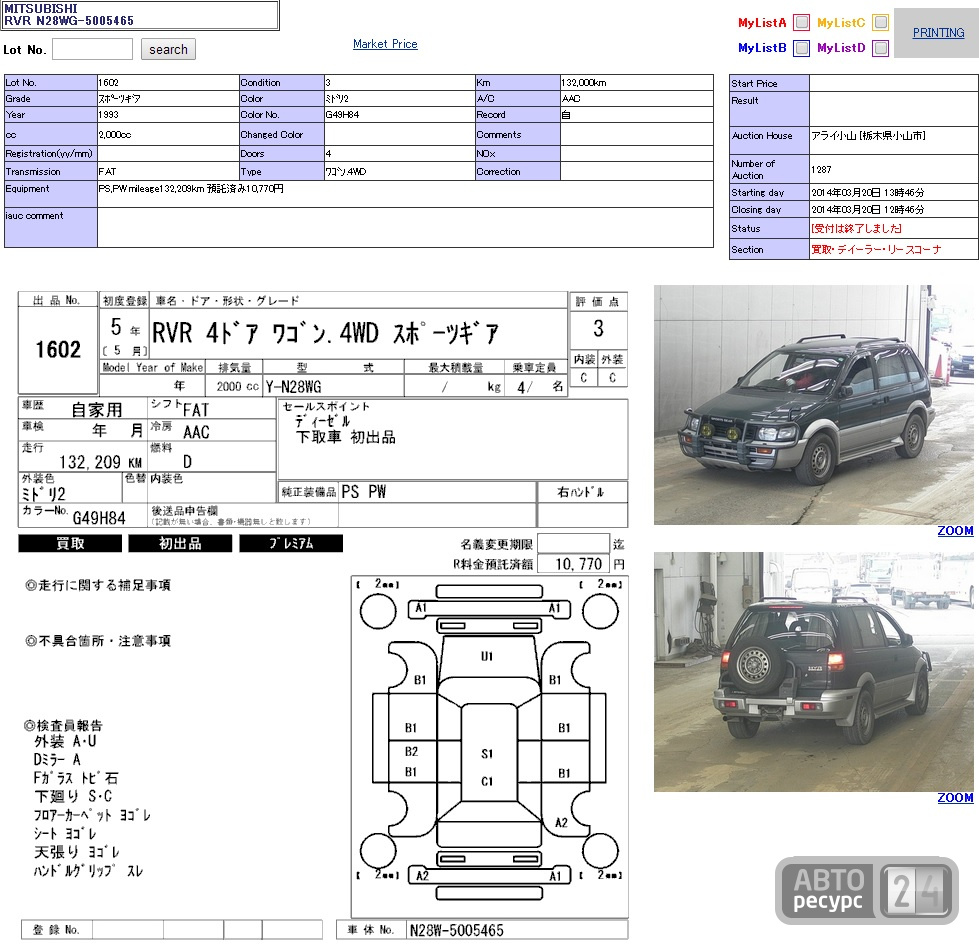Tick the MyListC checkbox
This screenshot has width=979, height=945.
point(880,22)
